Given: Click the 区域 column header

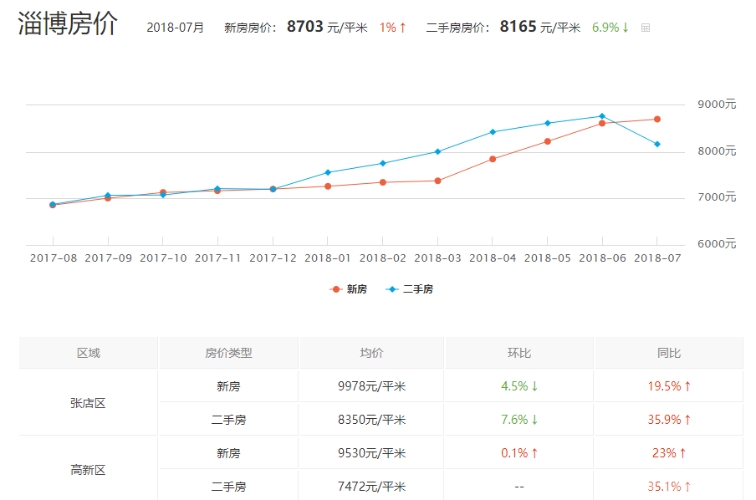Looking at the screenshot, I should pyautogui.click(x=88, y=353).
